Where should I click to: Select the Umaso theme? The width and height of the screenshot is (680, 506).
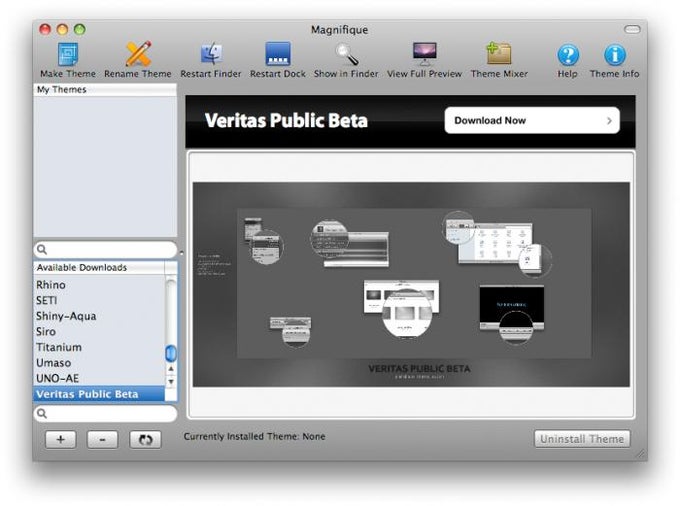99,363
